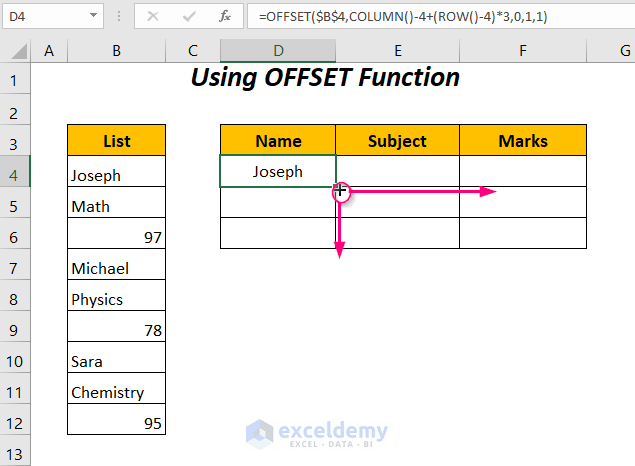
Task: Select the cell containing Chemistry
Action: pos(116,392)
